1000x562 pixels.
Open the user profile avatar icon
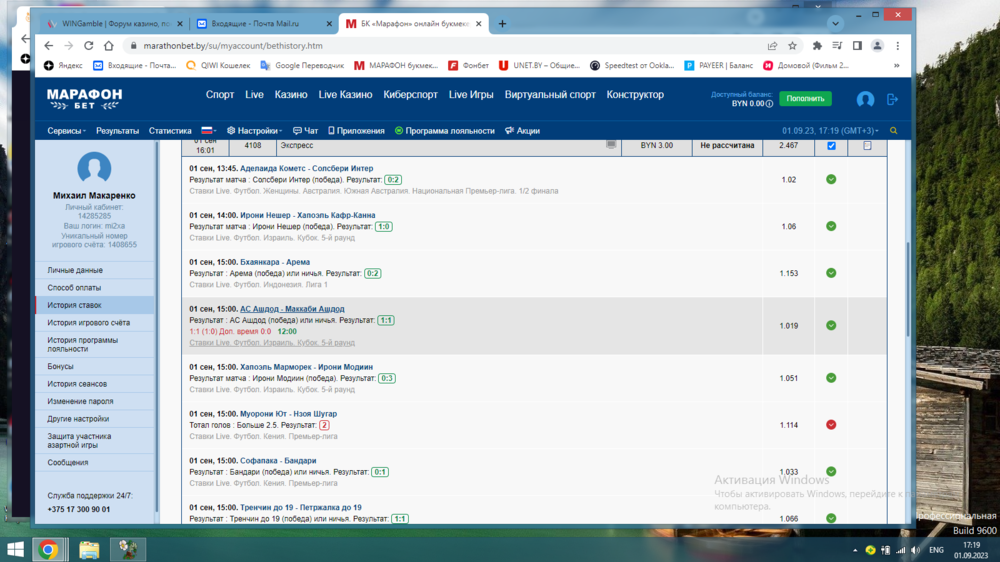tap(865, 99)
